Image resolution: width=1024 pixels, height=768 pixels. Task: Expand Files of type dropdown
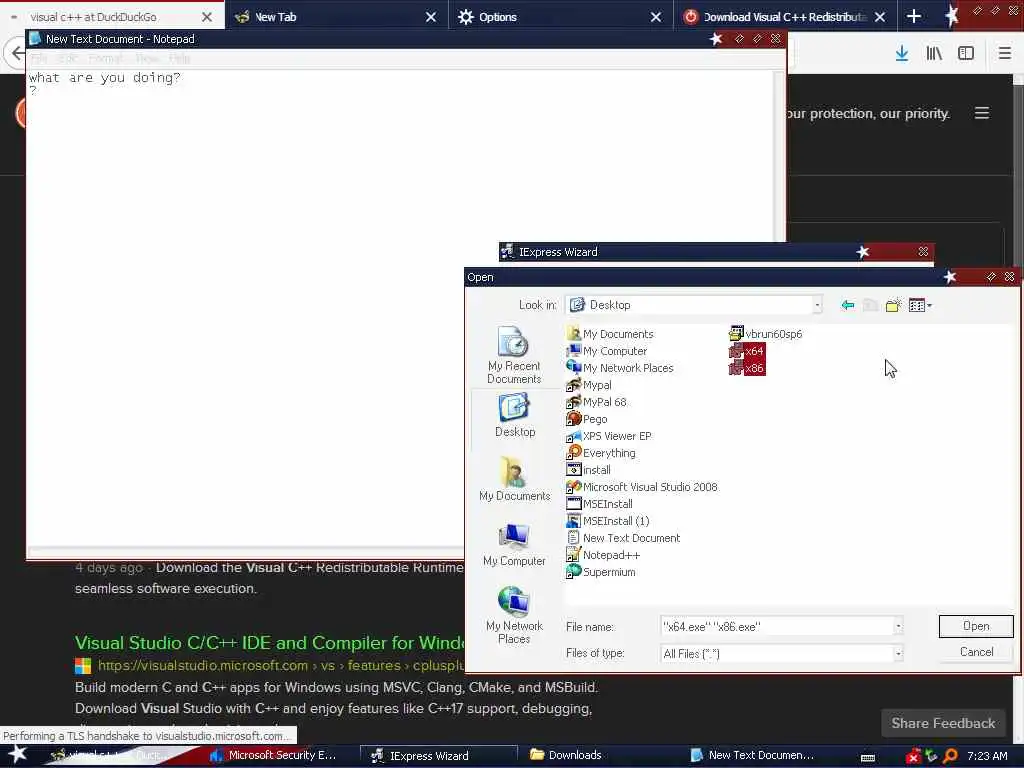coord(899,654)
